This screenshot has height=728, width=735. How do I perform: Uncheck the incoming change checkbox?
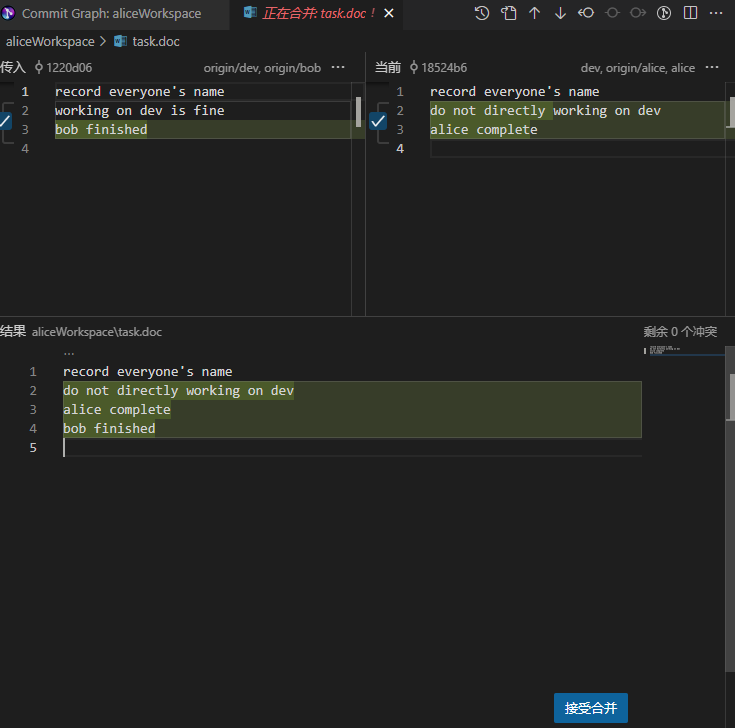click(x=5, y=120)
